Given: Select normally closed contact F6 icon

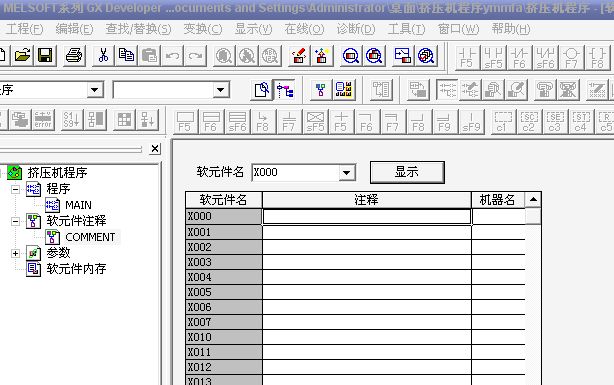Looking at the screenshot, I should point(519,58).
